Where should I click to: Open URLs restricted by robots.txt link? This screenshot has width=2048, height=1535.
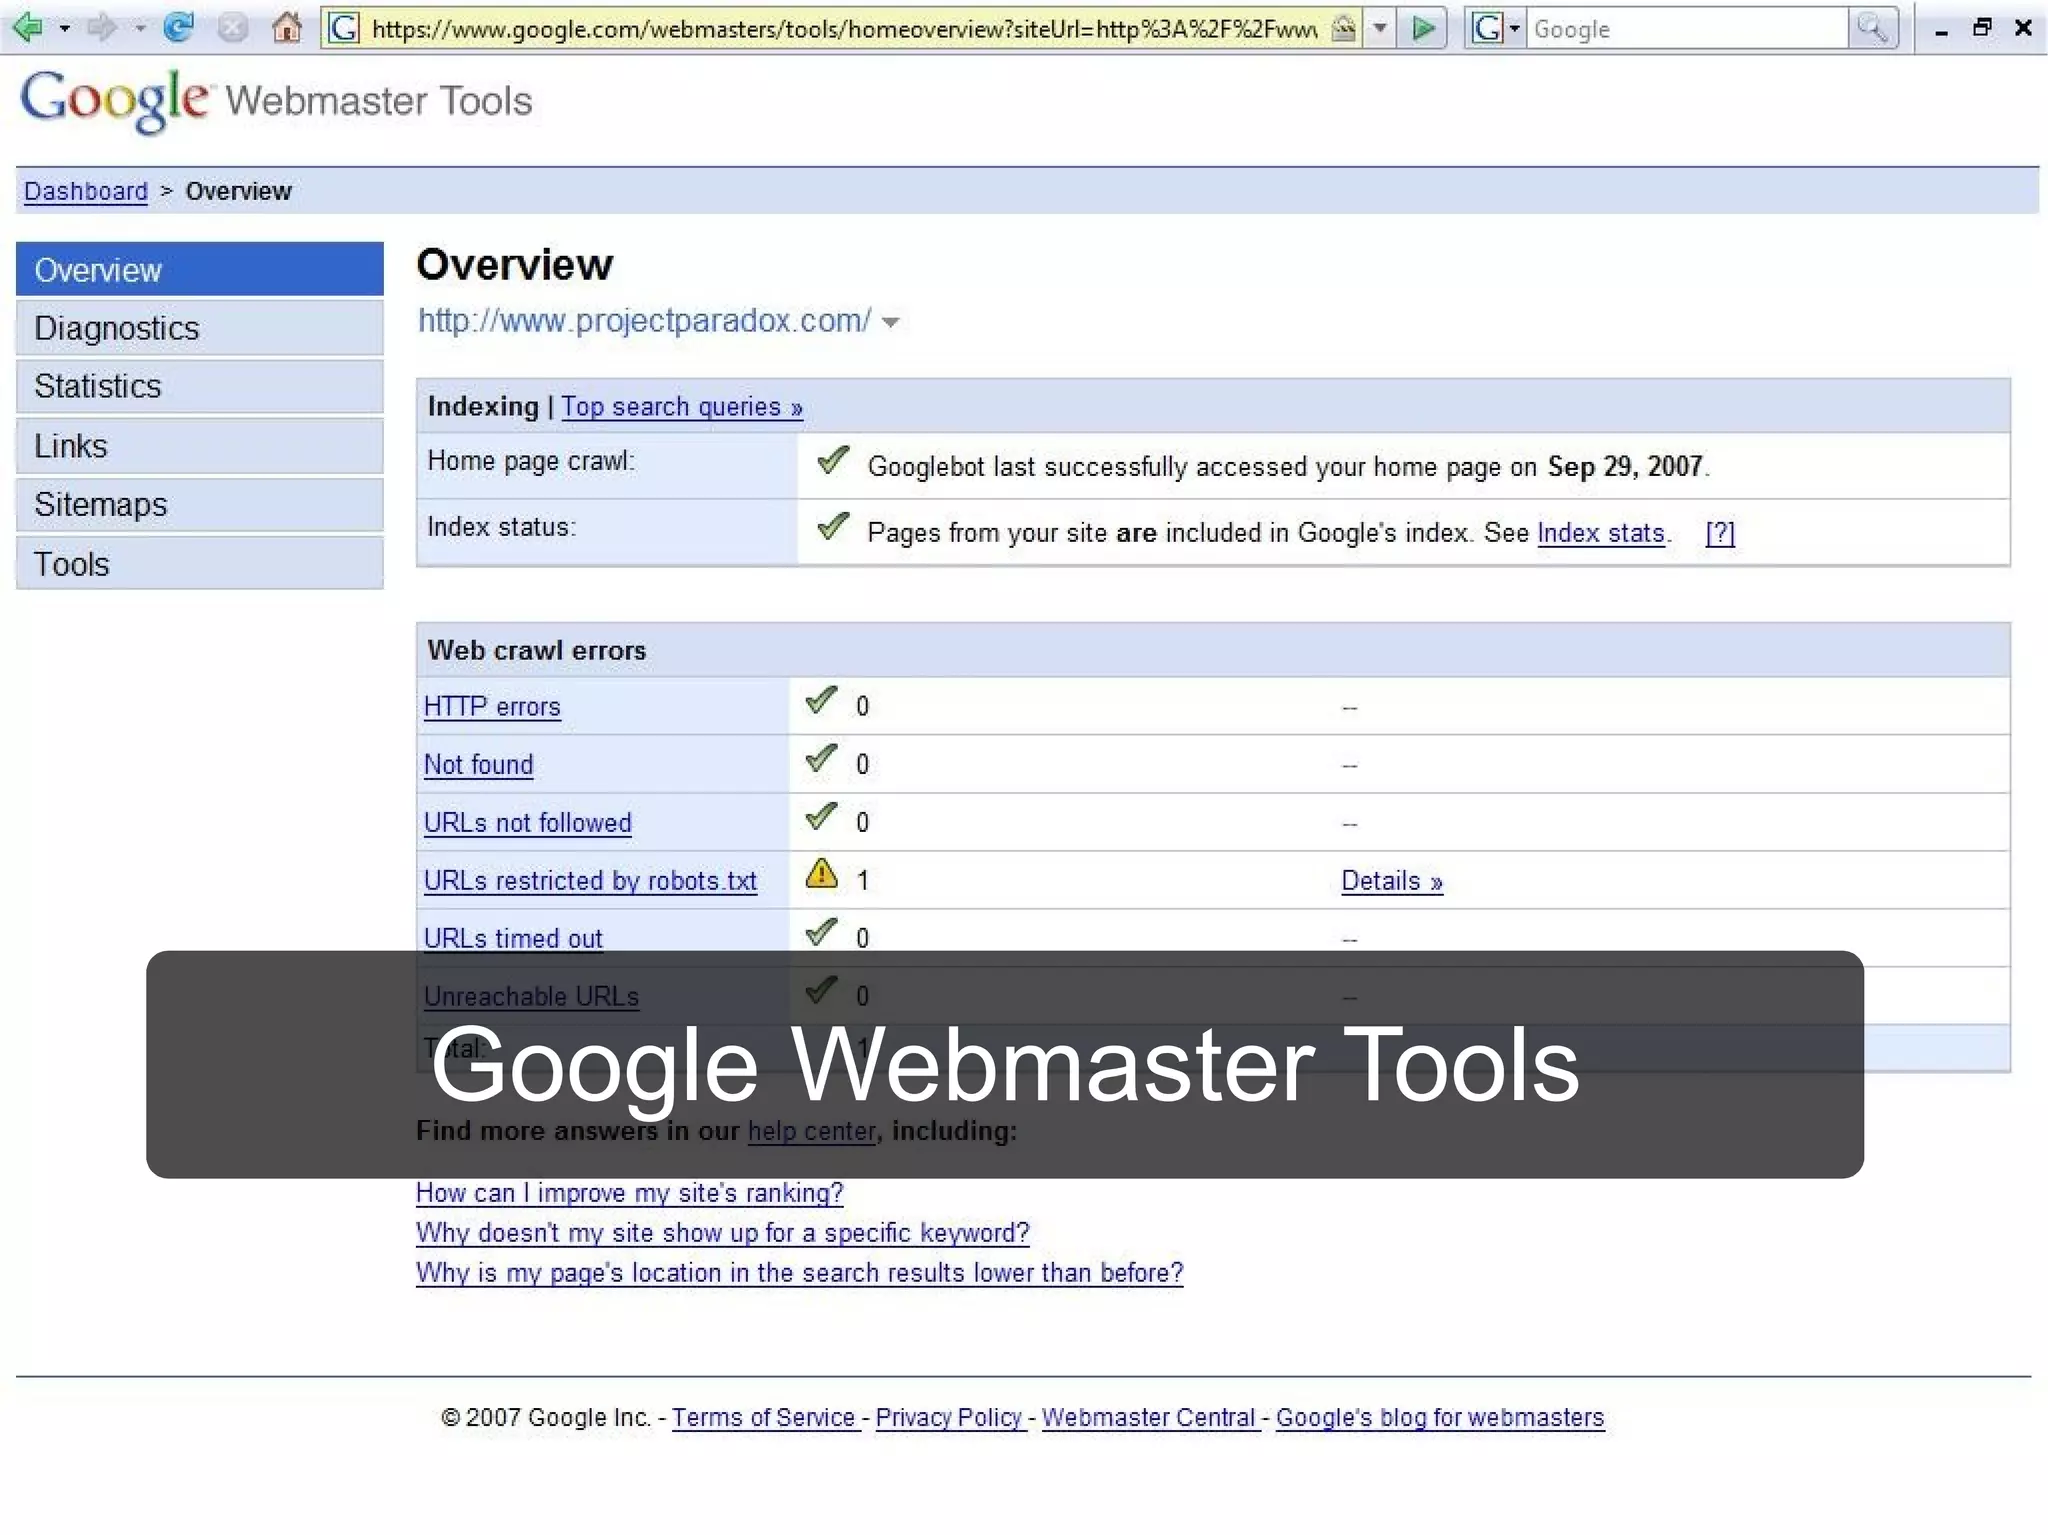coord(591,881)
